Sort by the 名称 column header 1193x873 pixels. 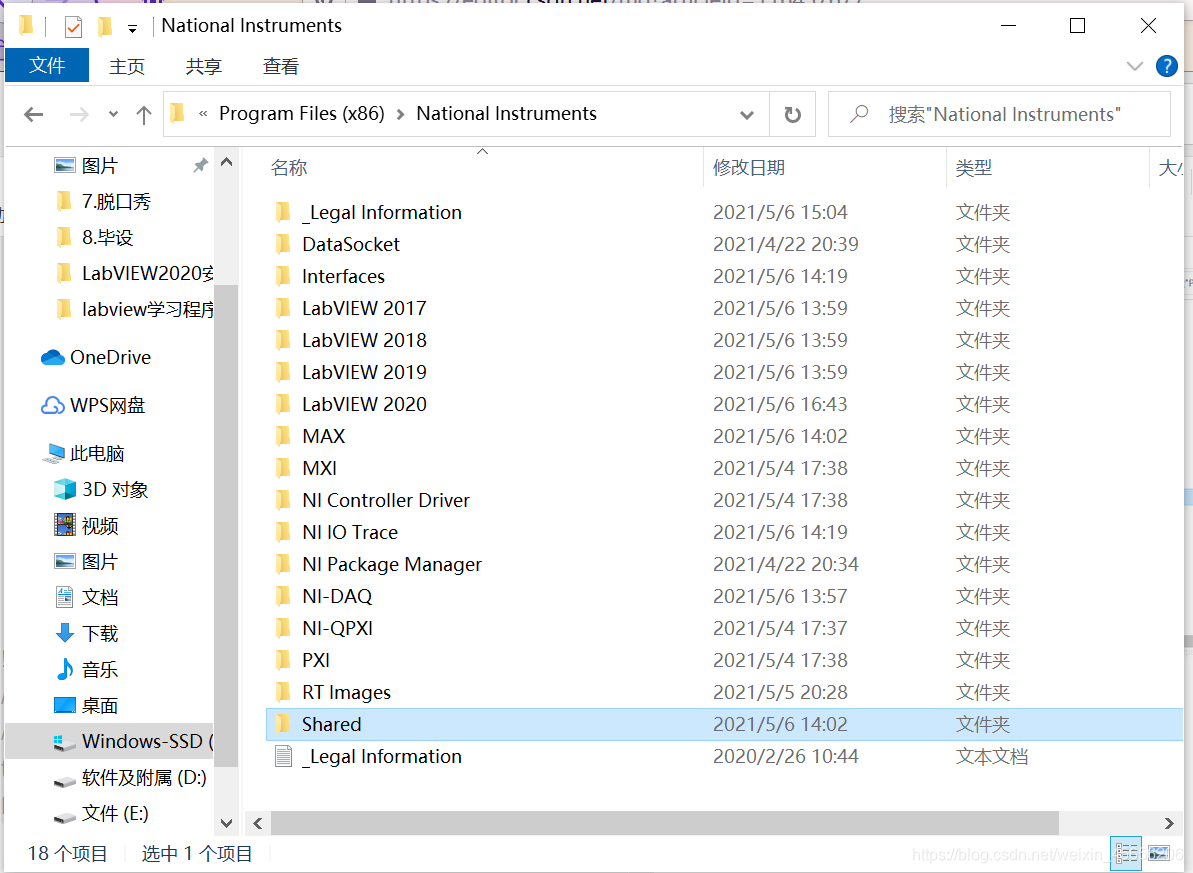[289, 167]
